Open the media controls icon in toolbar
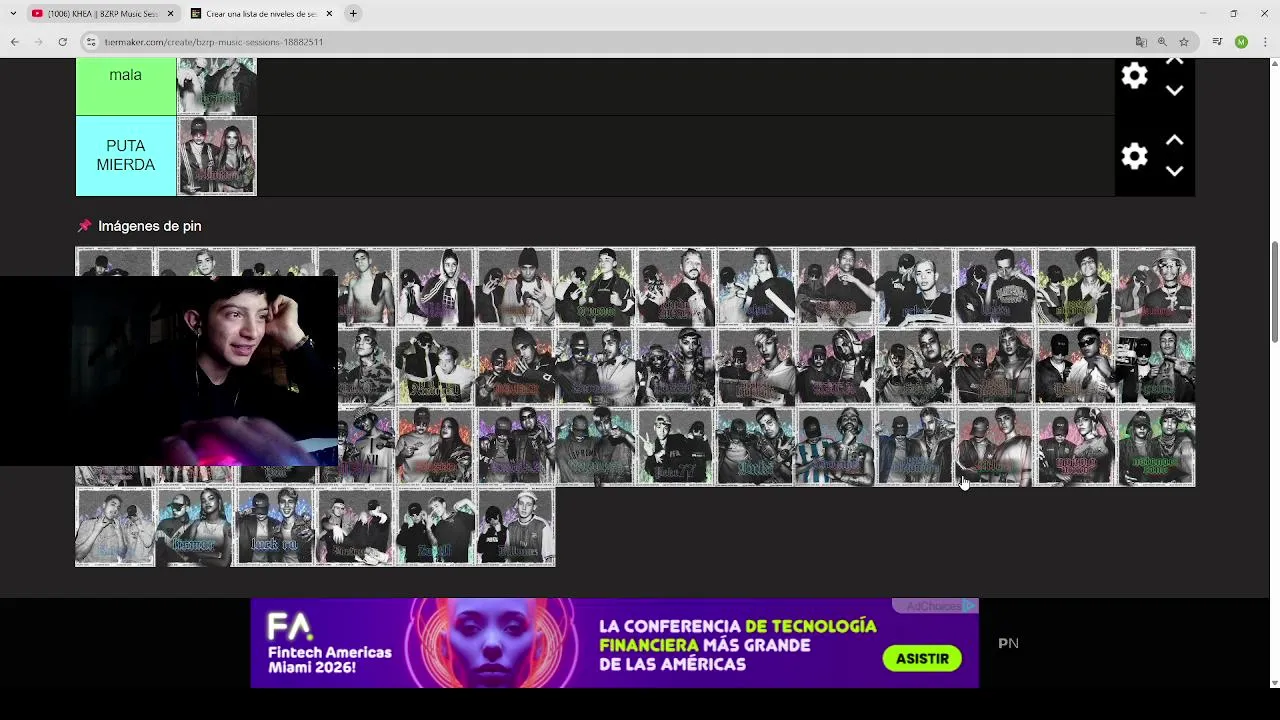Viewport: 1280px width, 720px height. coord(1217,42)
